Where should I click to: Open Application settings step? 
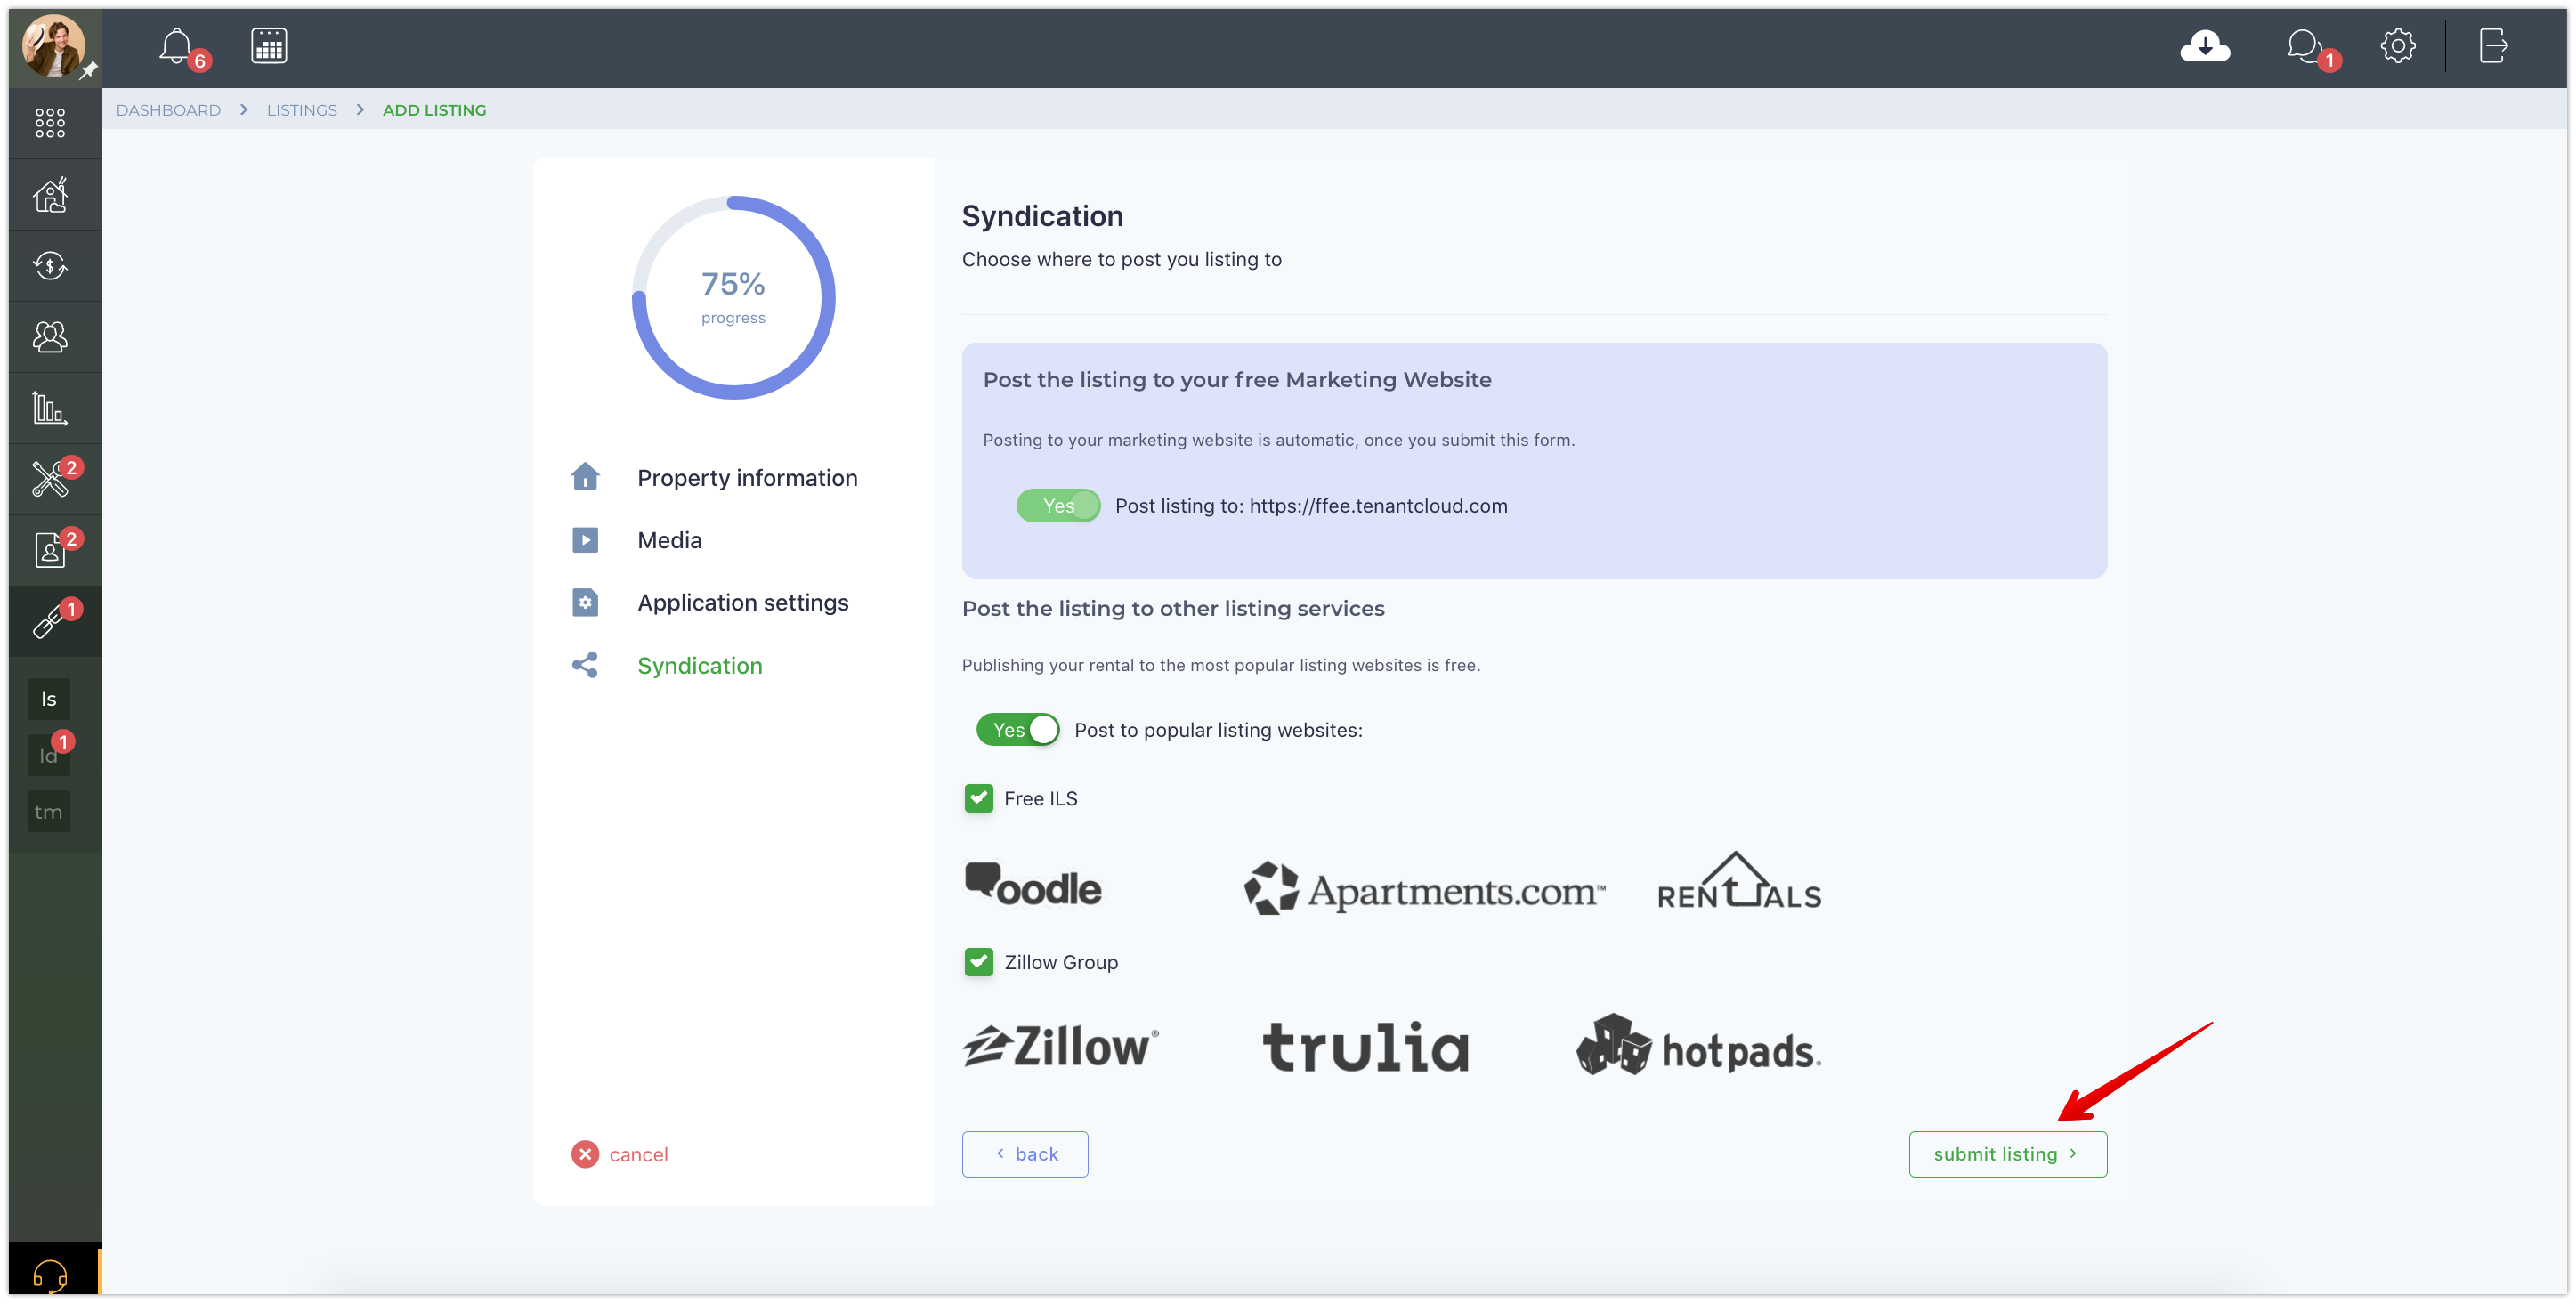coord(743,603)
